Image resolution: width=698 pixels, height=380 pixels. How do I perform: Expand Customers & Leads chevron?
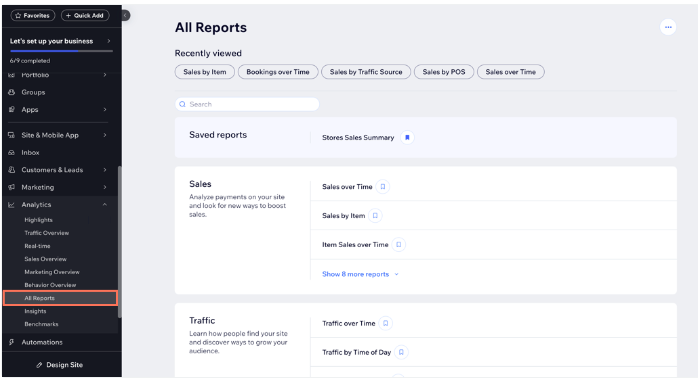[x=105, y=170]
